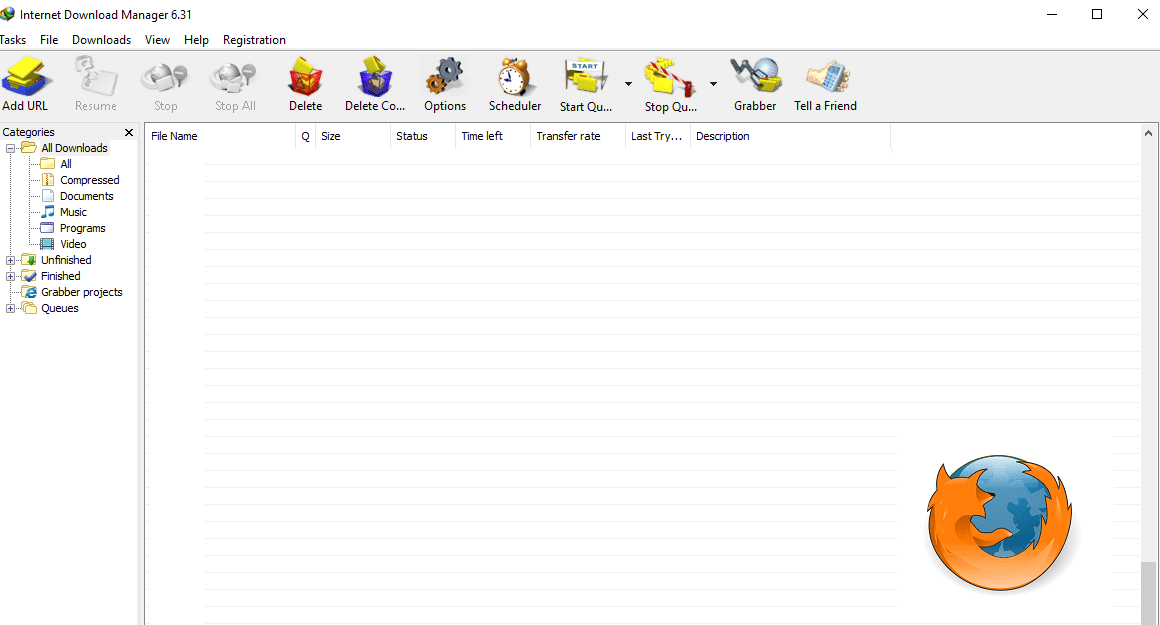Open the Help menu
1160x625 pixels.
[x=196, y=40]
